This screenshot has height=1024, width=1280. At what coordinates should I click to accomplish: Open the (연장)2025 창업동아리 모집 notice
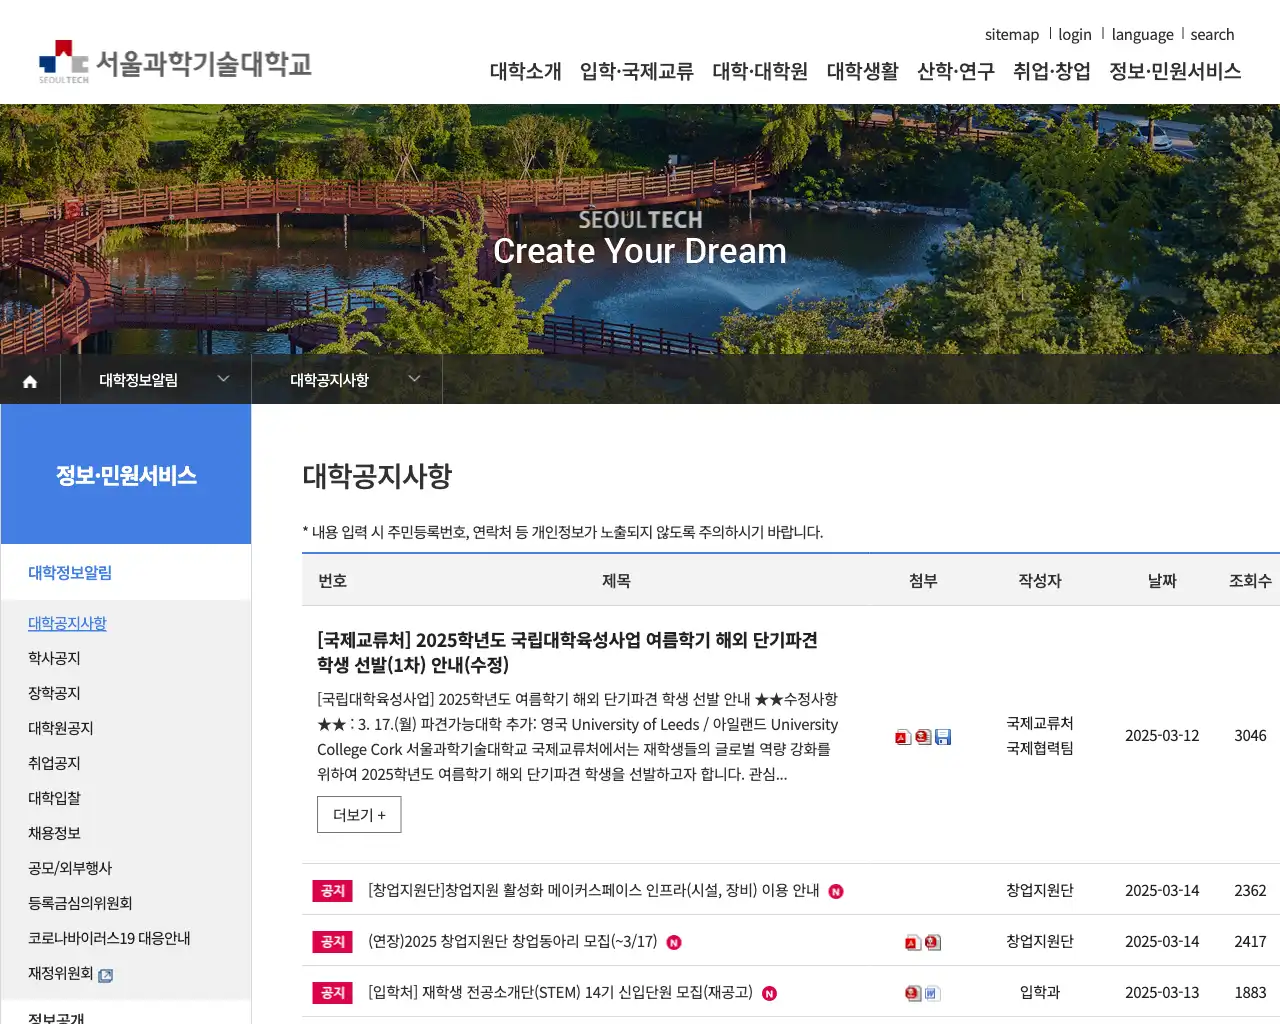click(x=512, y=941)
